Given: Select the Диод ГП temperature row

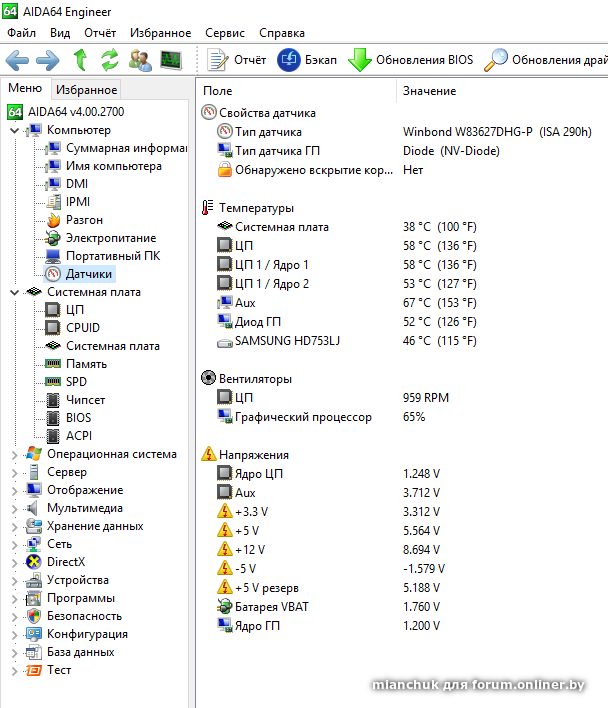Looking at the screenshot, I should pyautogui.click(x=346, y=322).
